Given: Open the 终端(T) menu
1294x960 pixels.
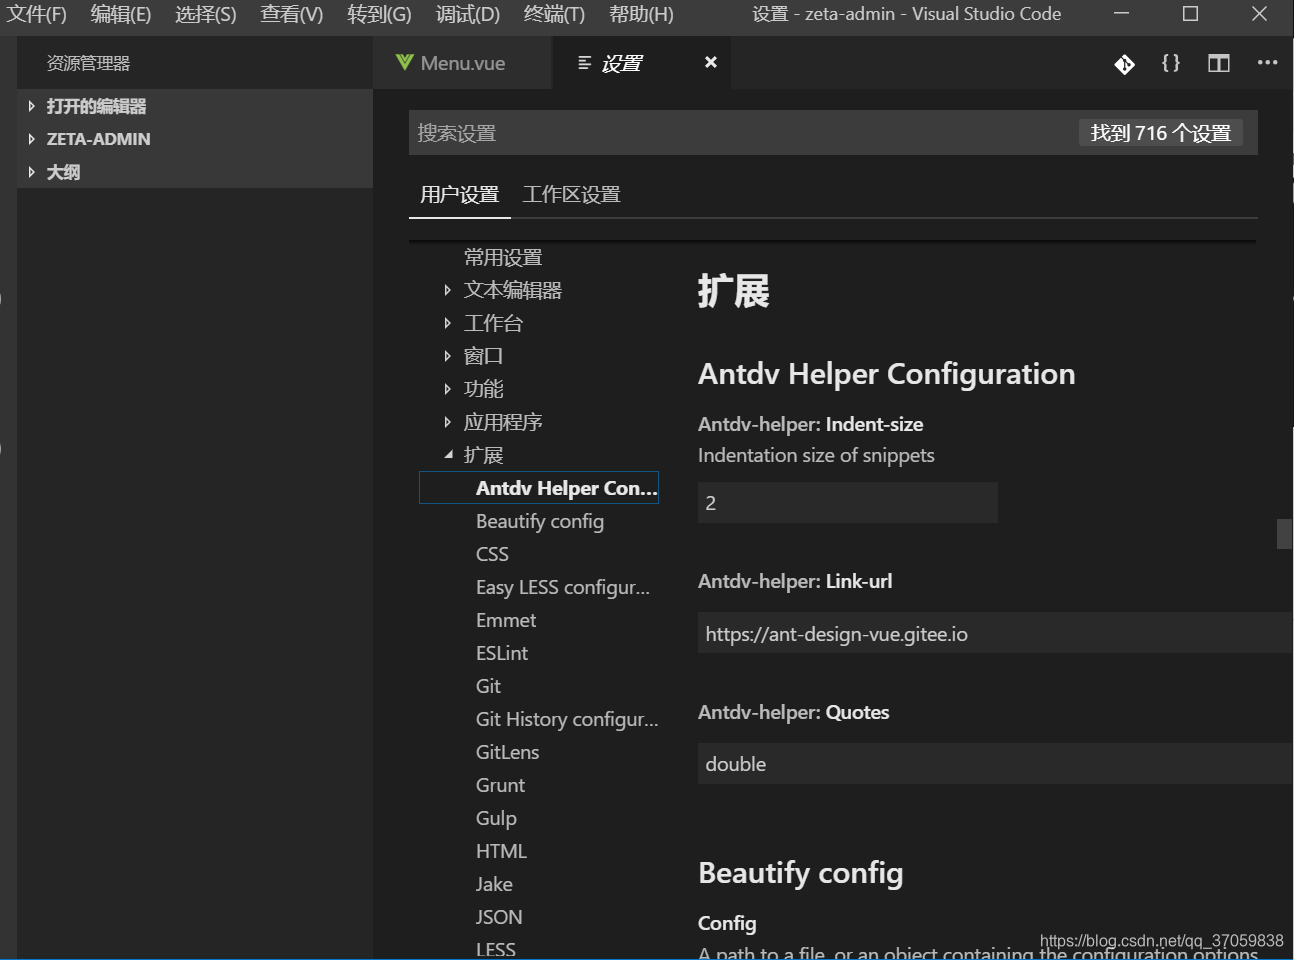Looking at the screenshot, I should pyautogui.click(x=554, y=14).
